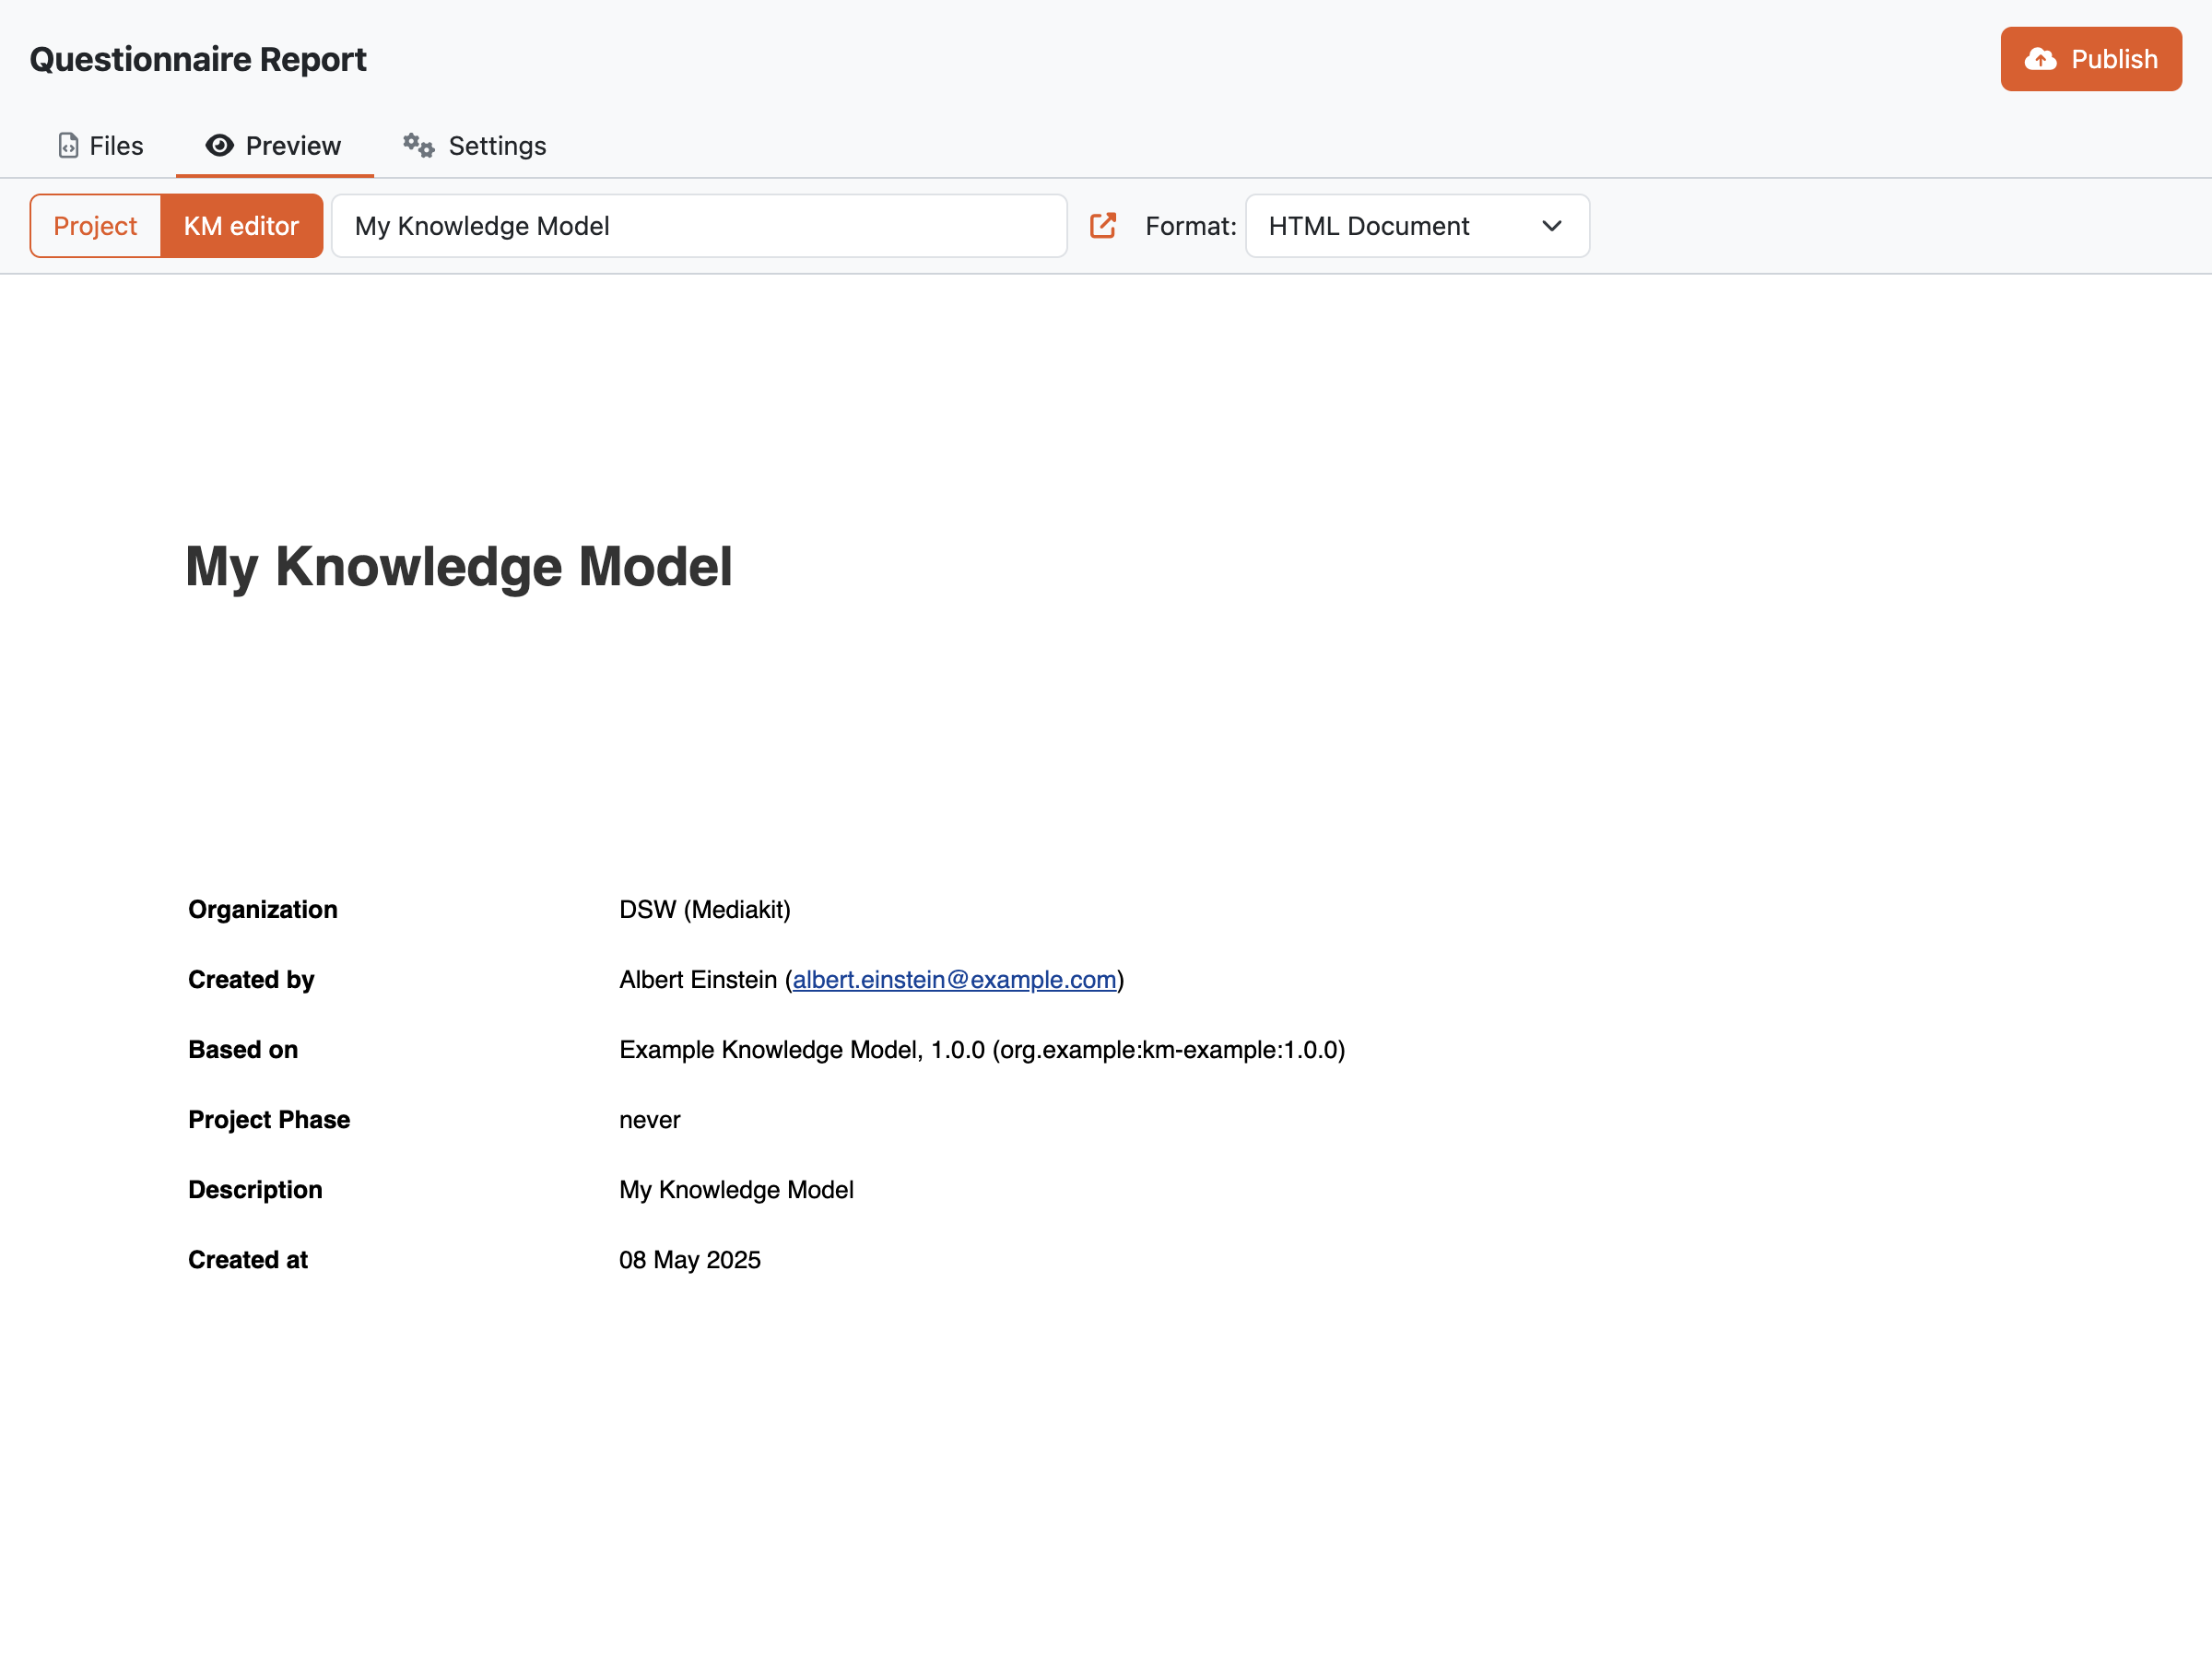Click the My Knowledge Model input field
The height and width of the screenshot is (1659, 2212).
tap(699, 226)
